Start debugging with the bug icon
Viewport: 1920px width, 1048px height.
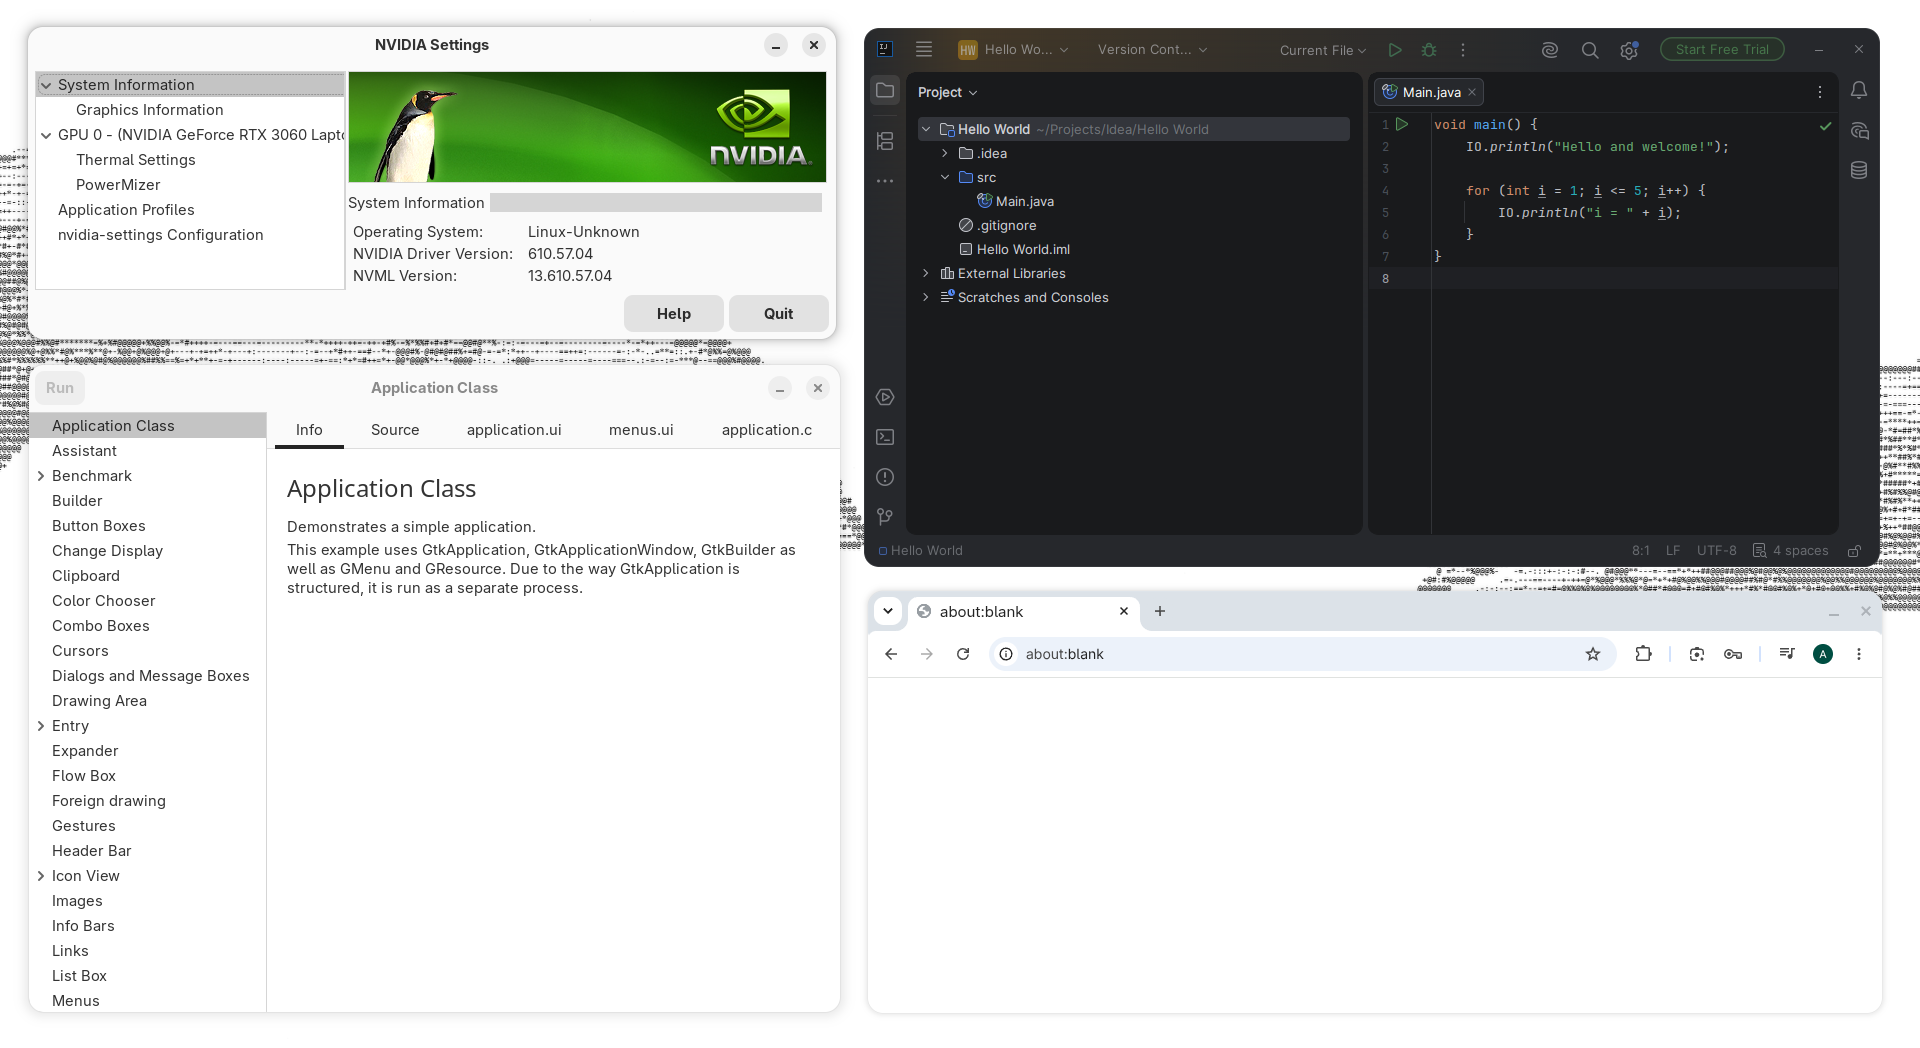tap(1429, 50)
